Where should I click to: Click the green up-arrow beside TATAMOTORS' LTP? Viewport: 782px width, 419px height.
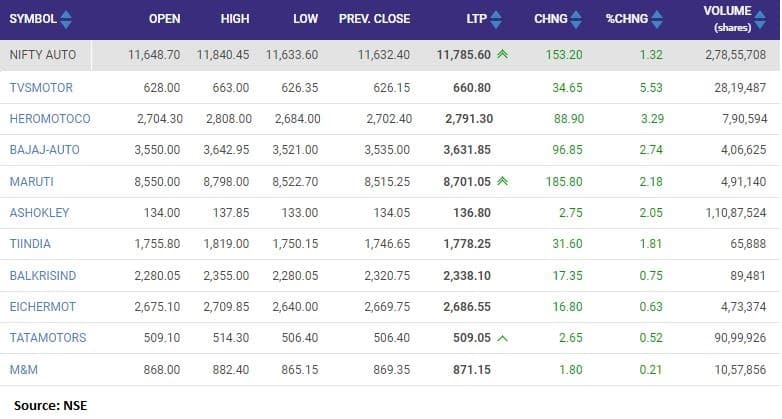(501, 338)
